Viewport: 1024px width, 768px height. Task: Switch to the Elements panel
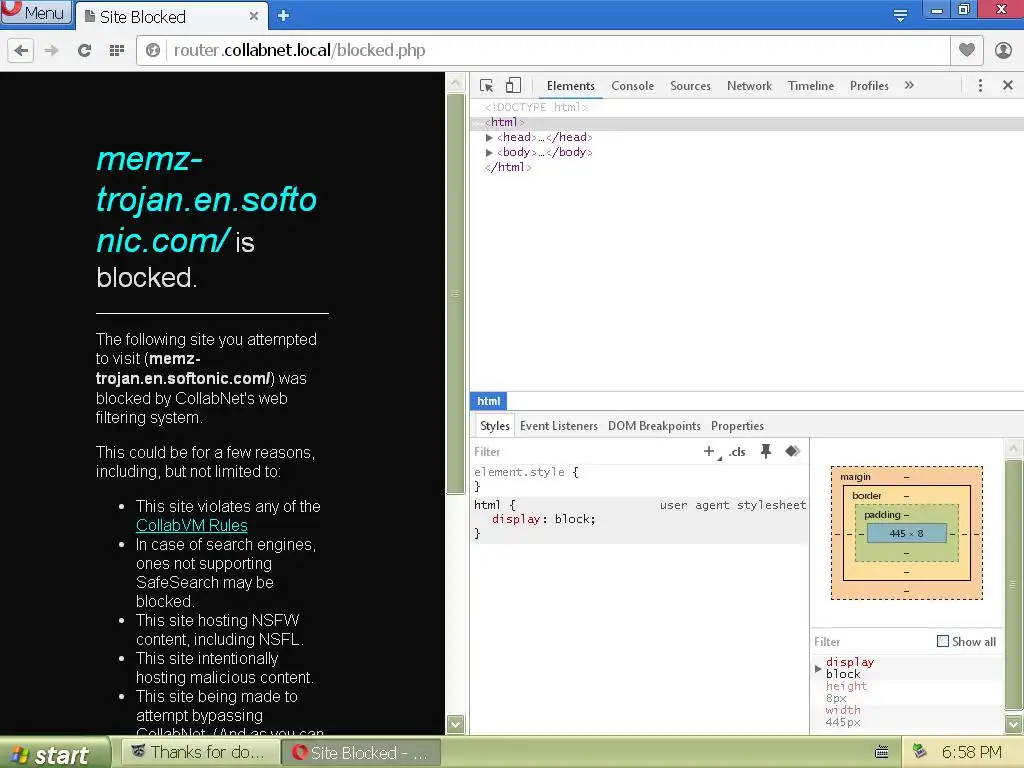571,86
